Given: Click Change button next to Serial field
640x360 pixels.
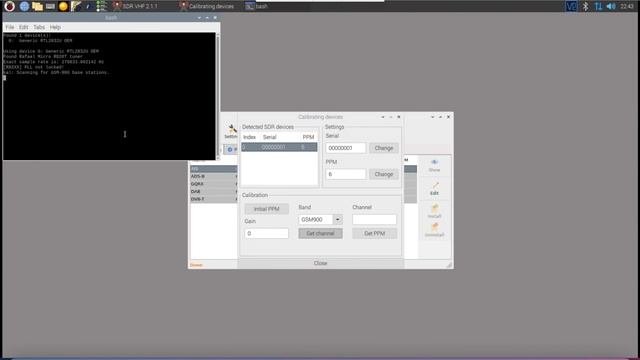Looking at the screenshot, I should tap(384, 148).
